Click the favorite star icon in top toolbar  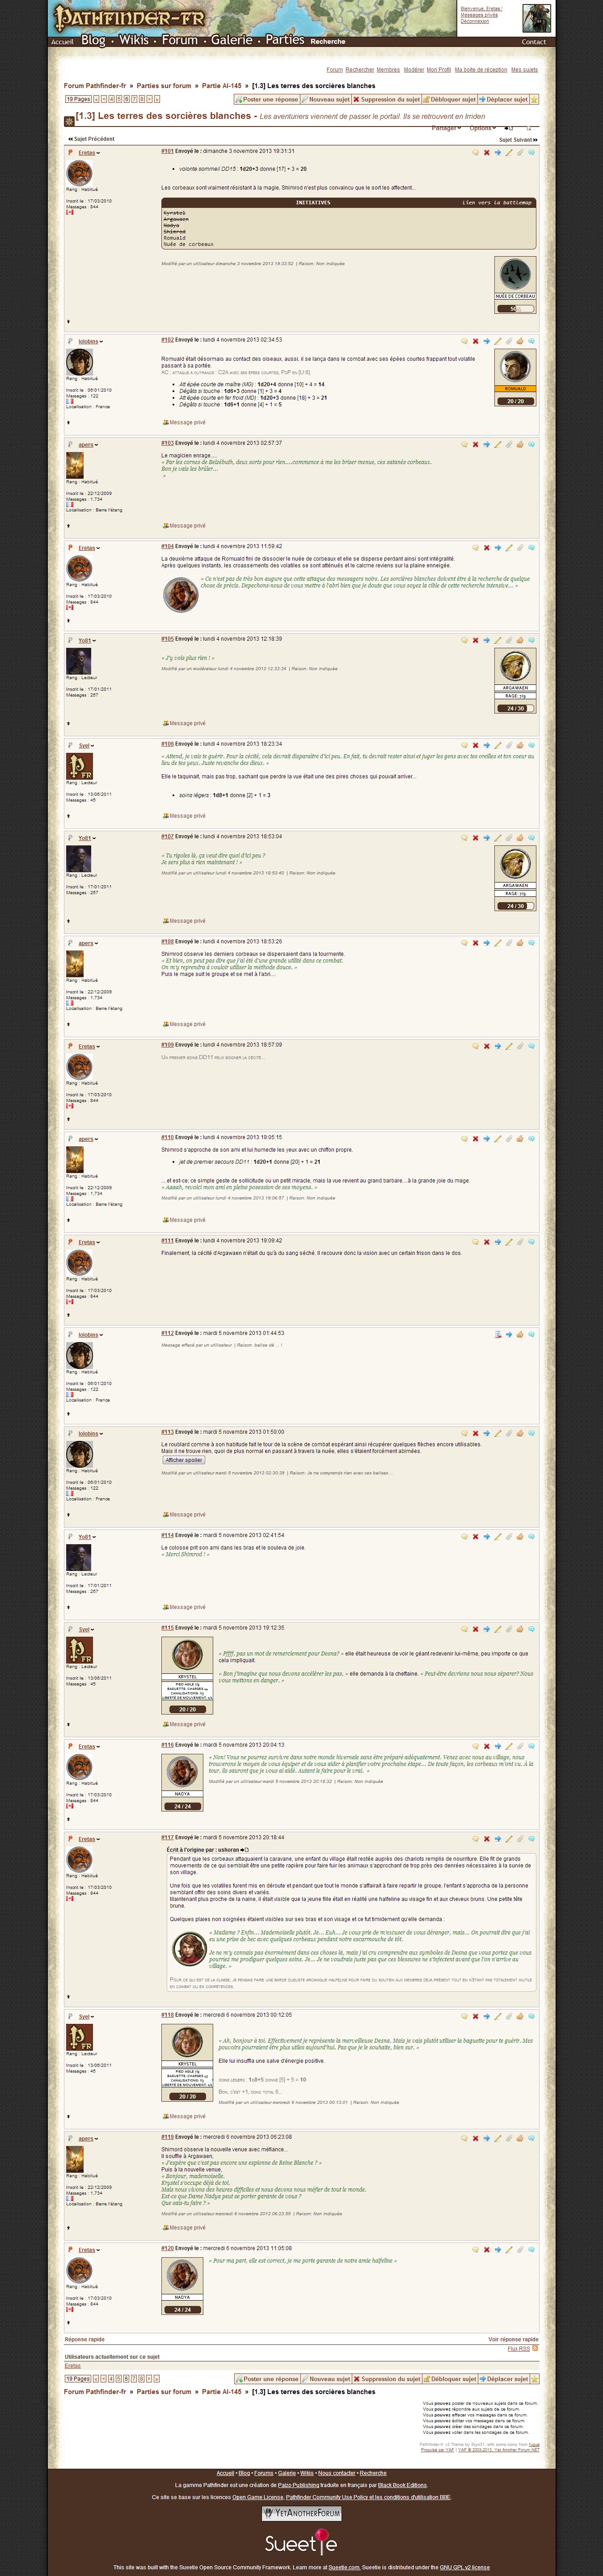(x=534, y=100)
